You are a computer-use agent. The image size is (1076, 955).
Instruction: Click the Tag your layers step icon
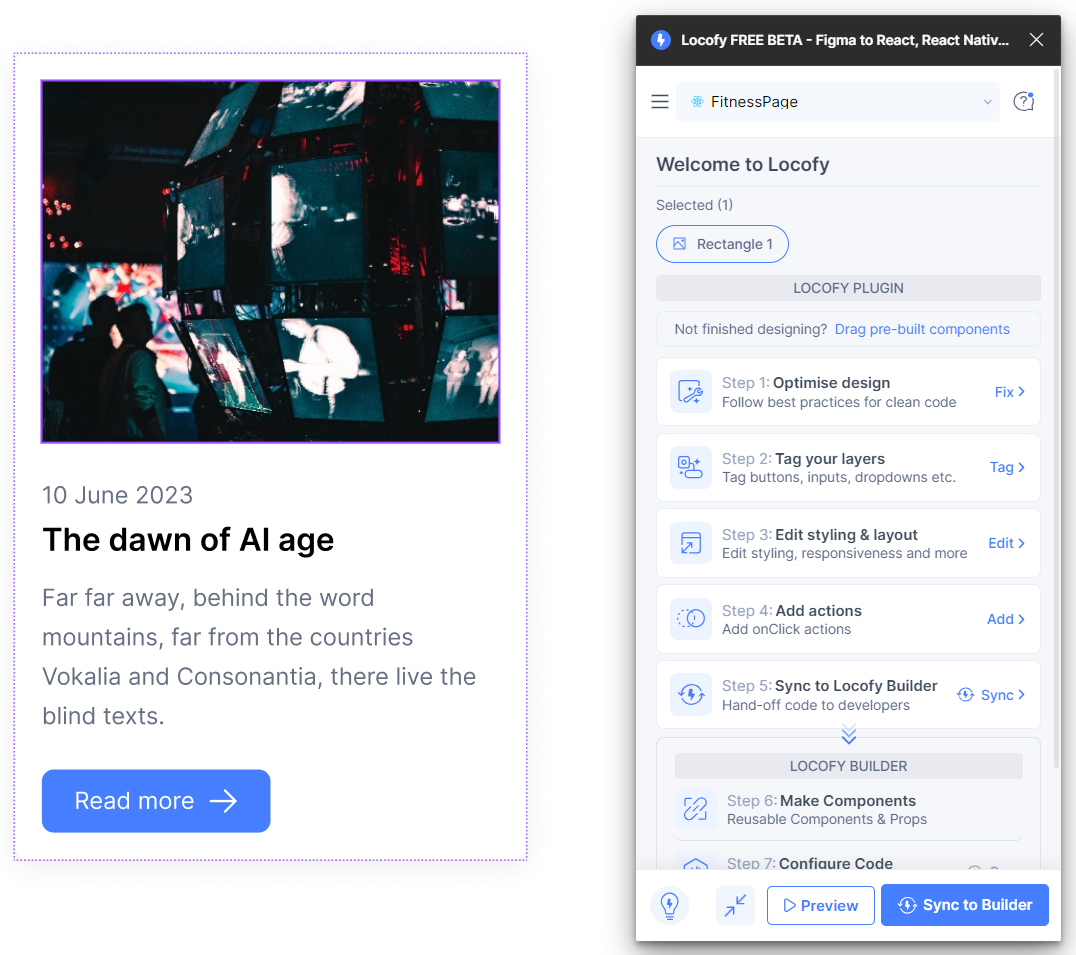point(690,467)
